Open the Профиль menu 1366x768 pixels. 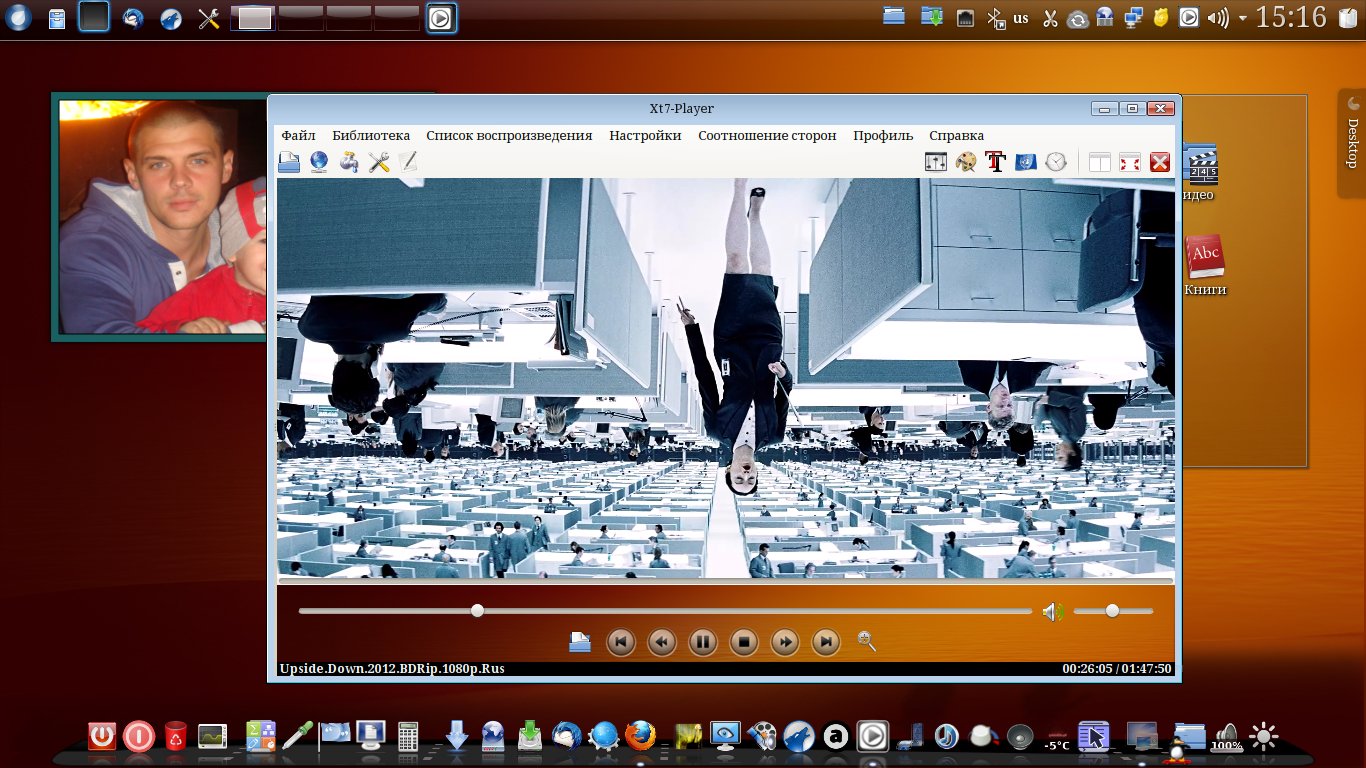(x=883, y=135)
